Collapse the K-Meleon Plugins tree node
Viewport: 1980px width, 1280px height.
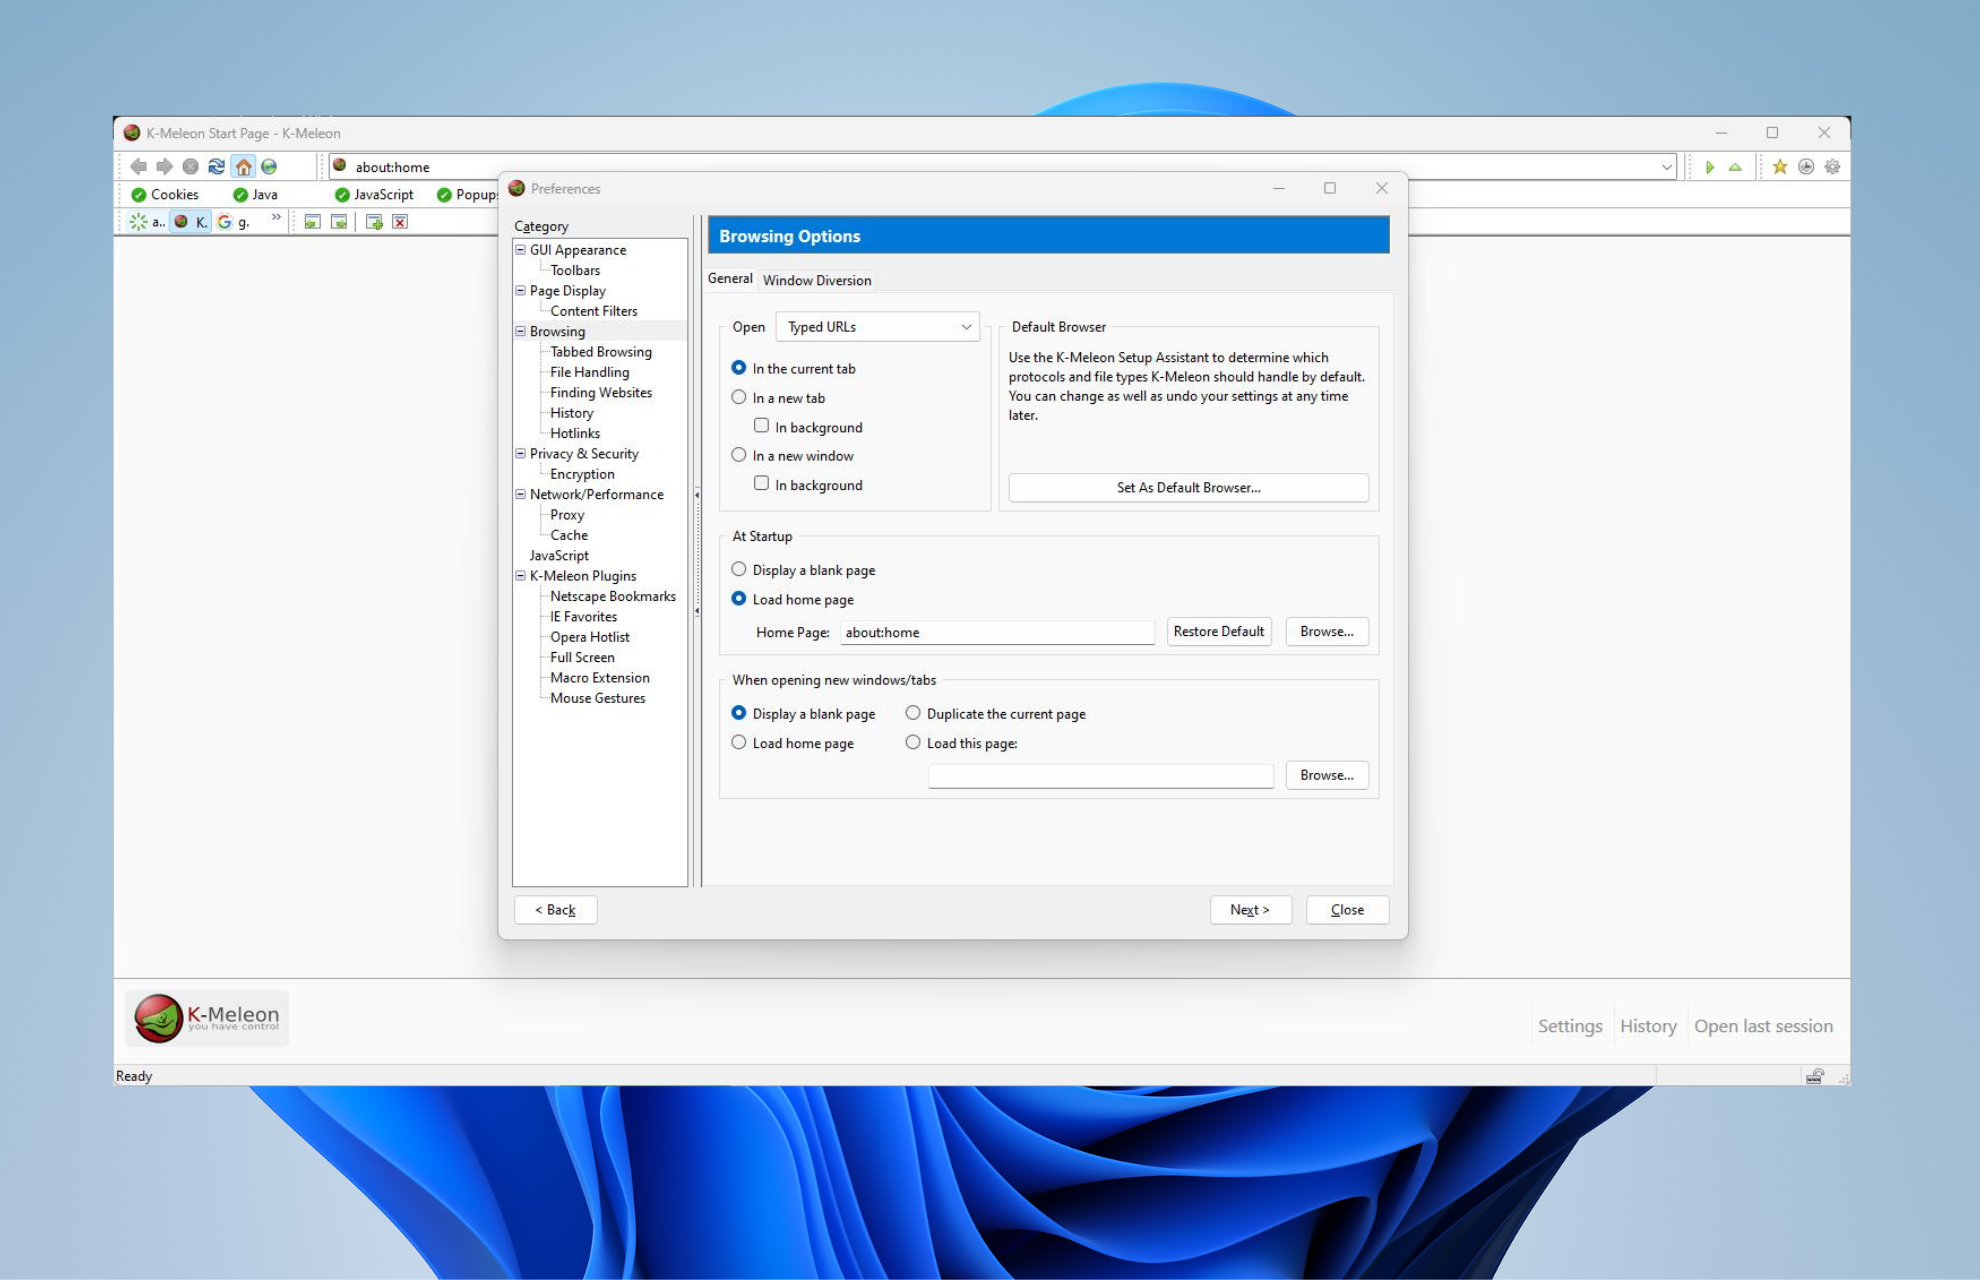[520, 576]
